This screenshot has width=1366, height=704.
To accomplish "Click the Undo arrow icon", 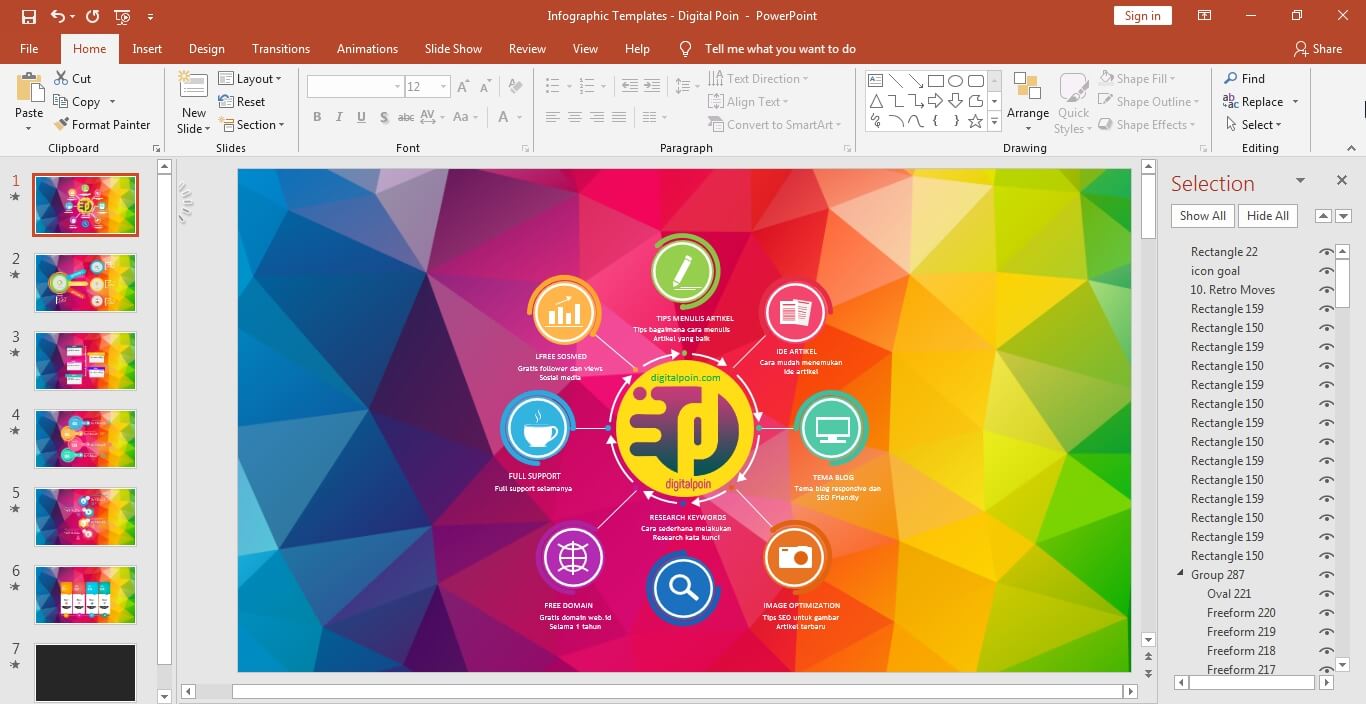I will (x=57, y=16).
